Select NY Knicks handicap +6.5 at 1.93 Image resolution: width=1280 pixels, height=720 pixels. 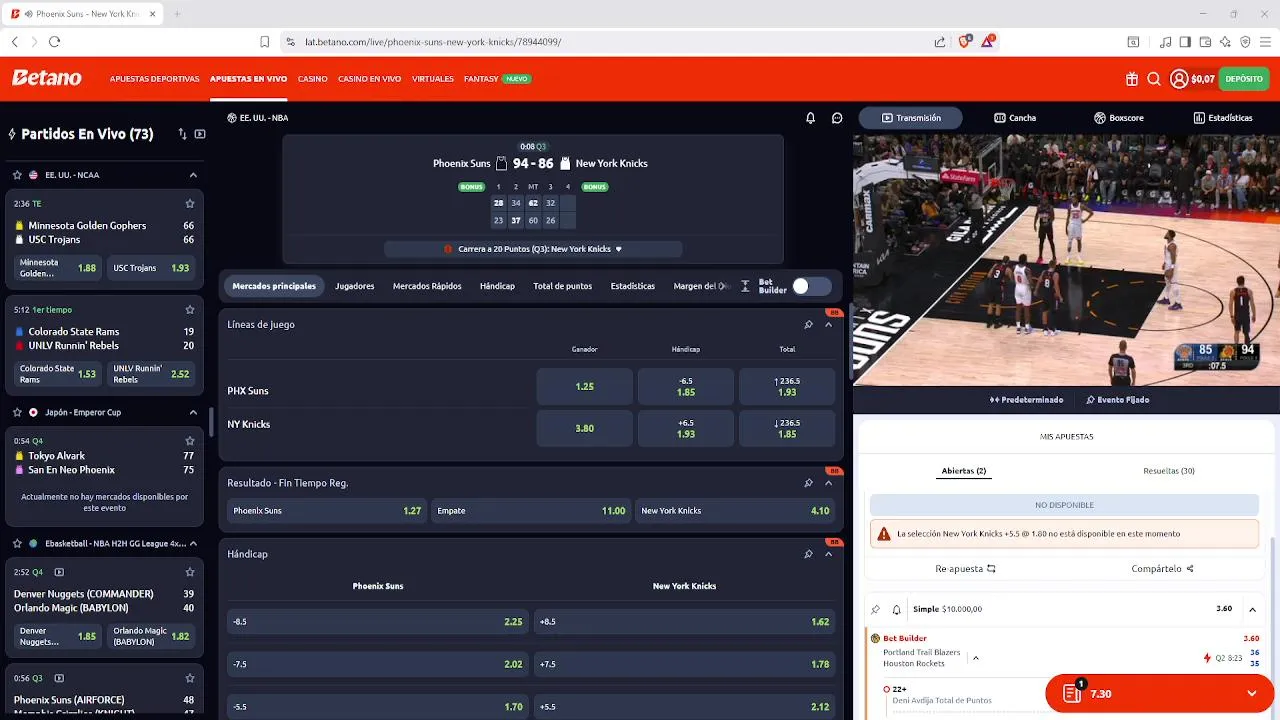click(x=686, y=428)
